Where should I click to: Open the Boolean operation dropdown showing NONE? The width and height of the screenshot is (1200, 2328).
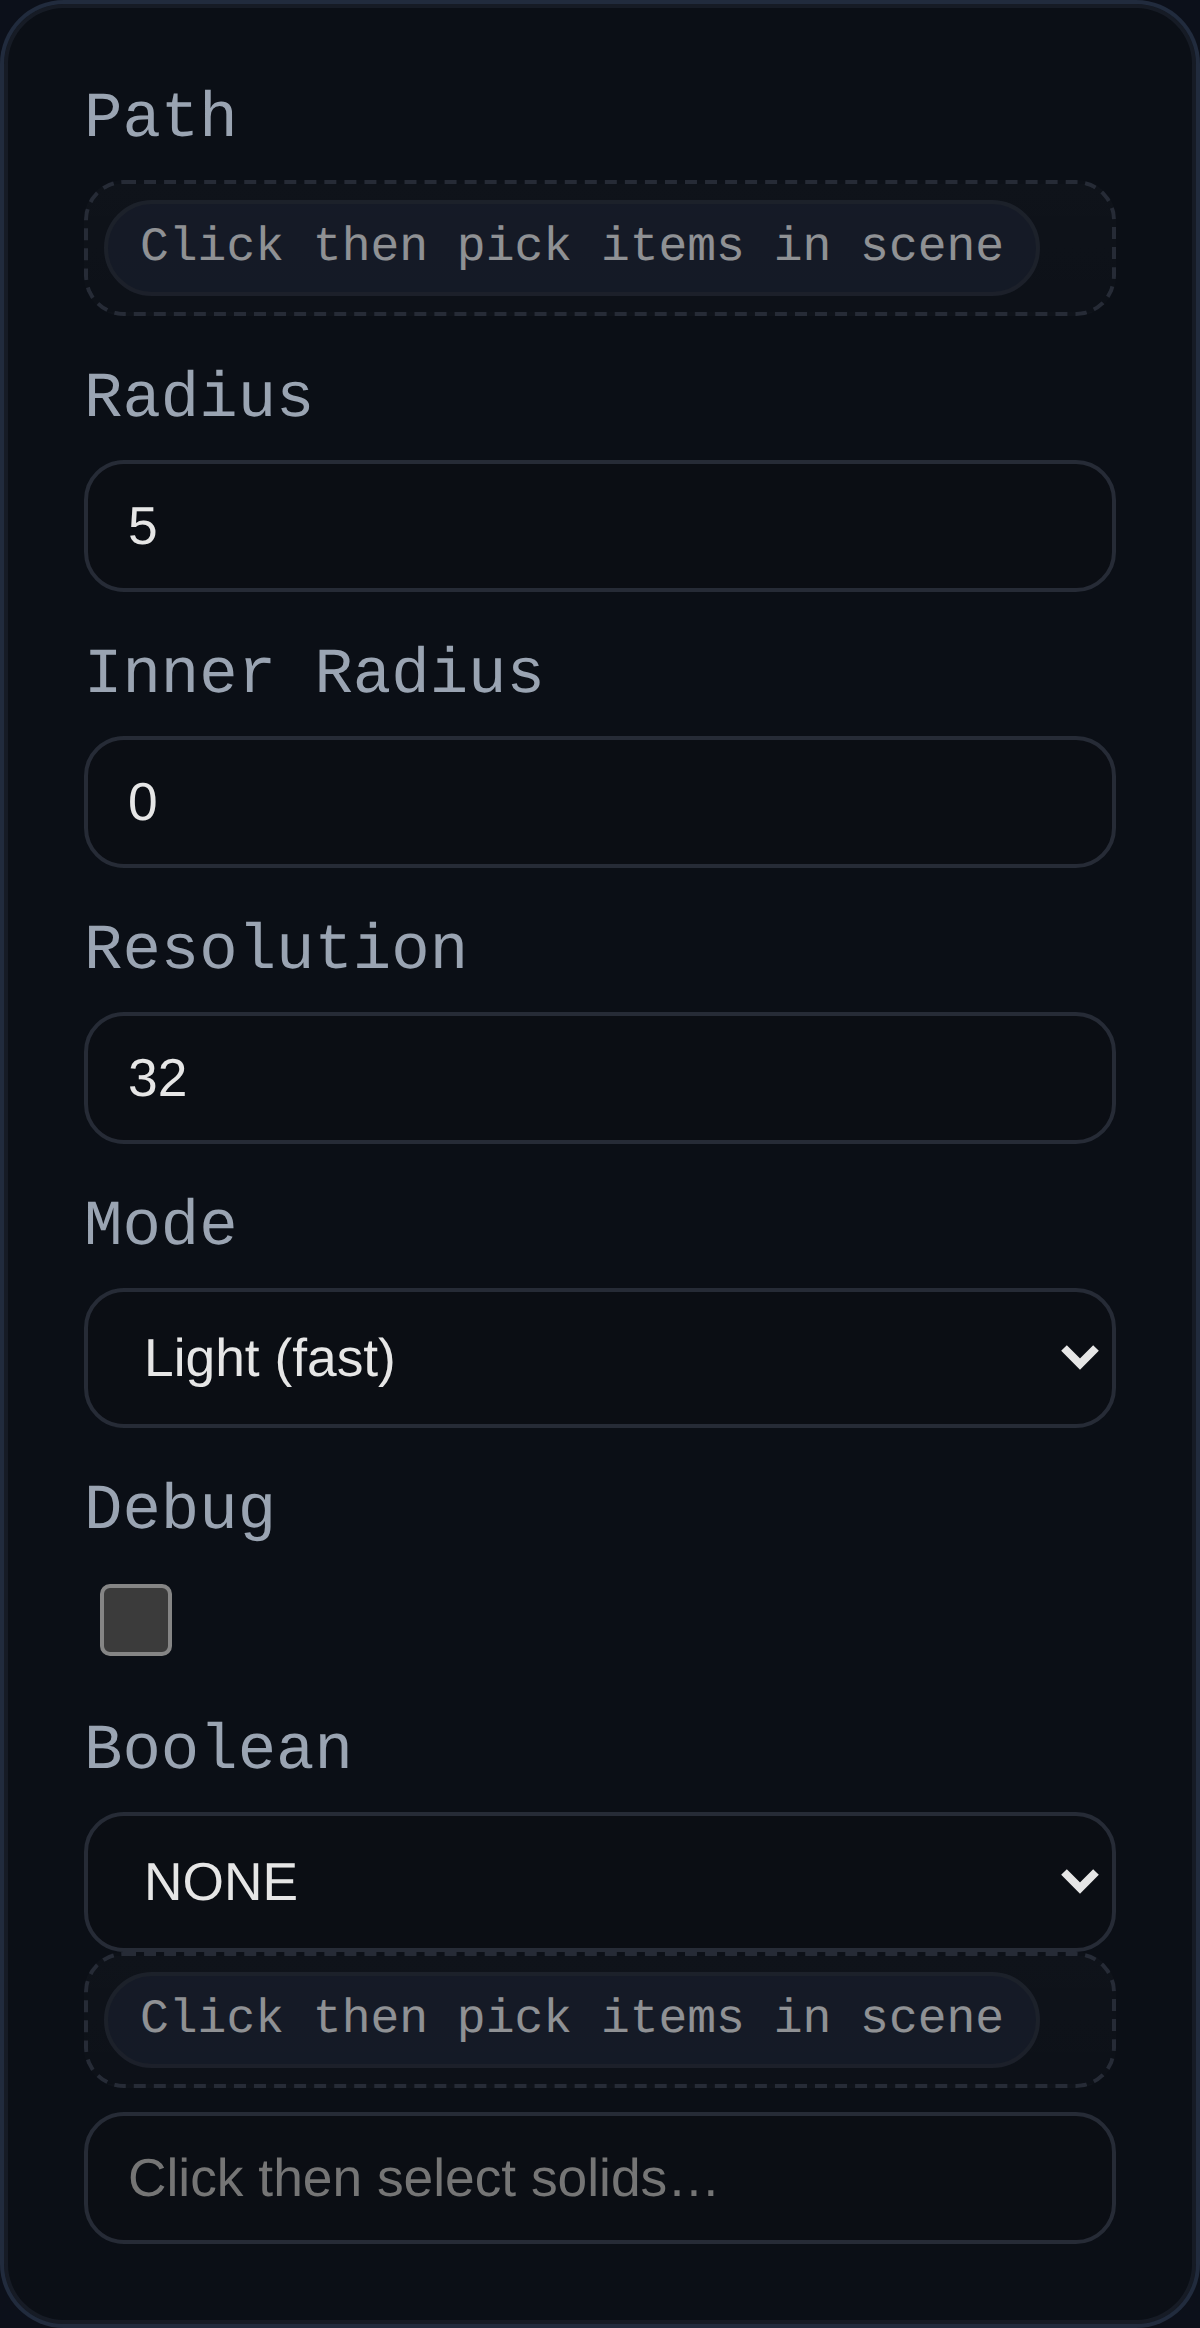coord(600,1881)
